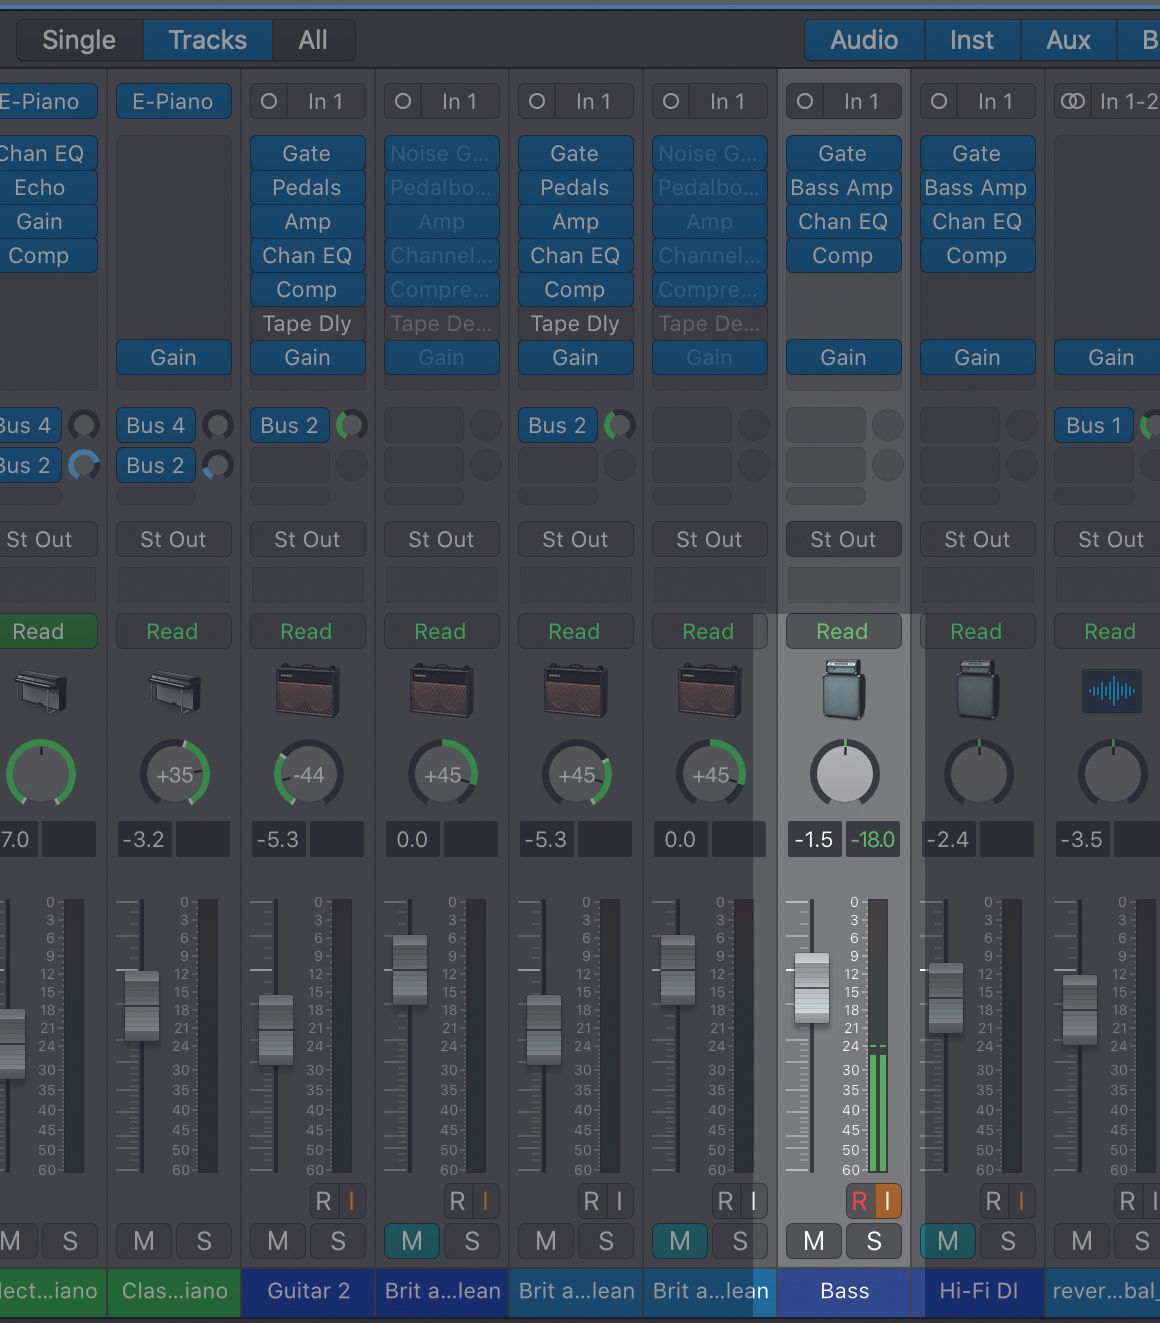Click the Clas...iano piano instrument icon
The width and height of the screenshot is (1160, 1323).
point(174,690)
